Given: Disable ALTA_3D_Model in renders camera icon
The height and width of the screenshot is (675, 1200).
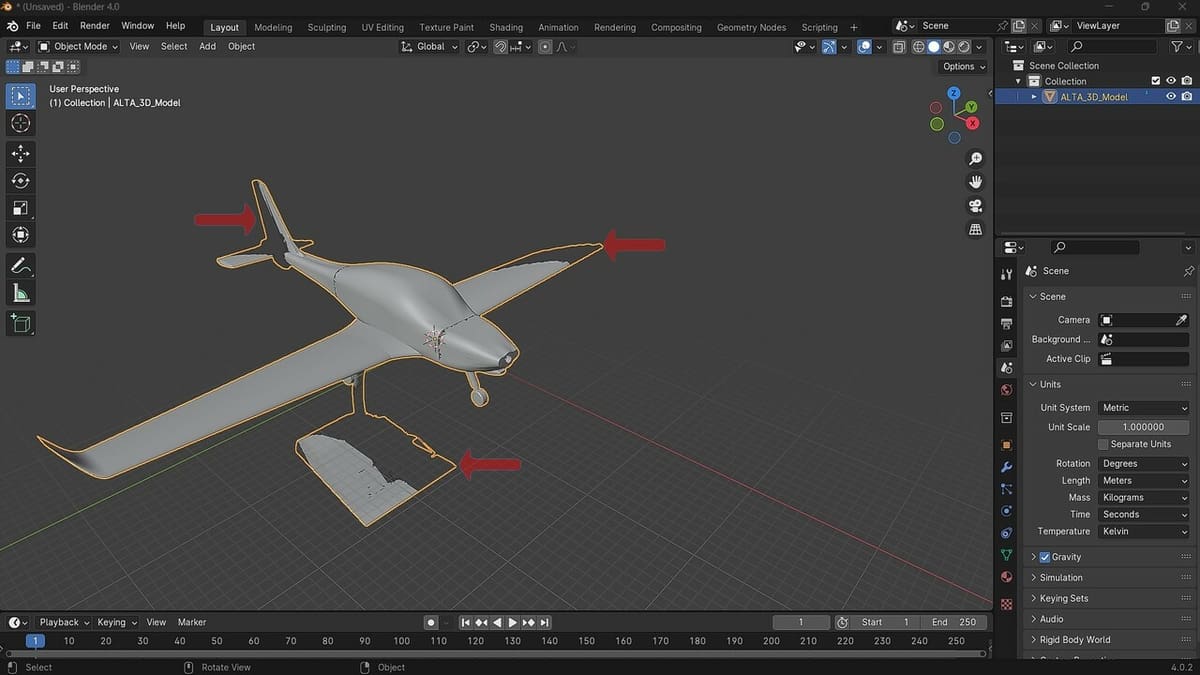Looking at the screenshot, I should pyautogui.click(x=1186, y=97).
